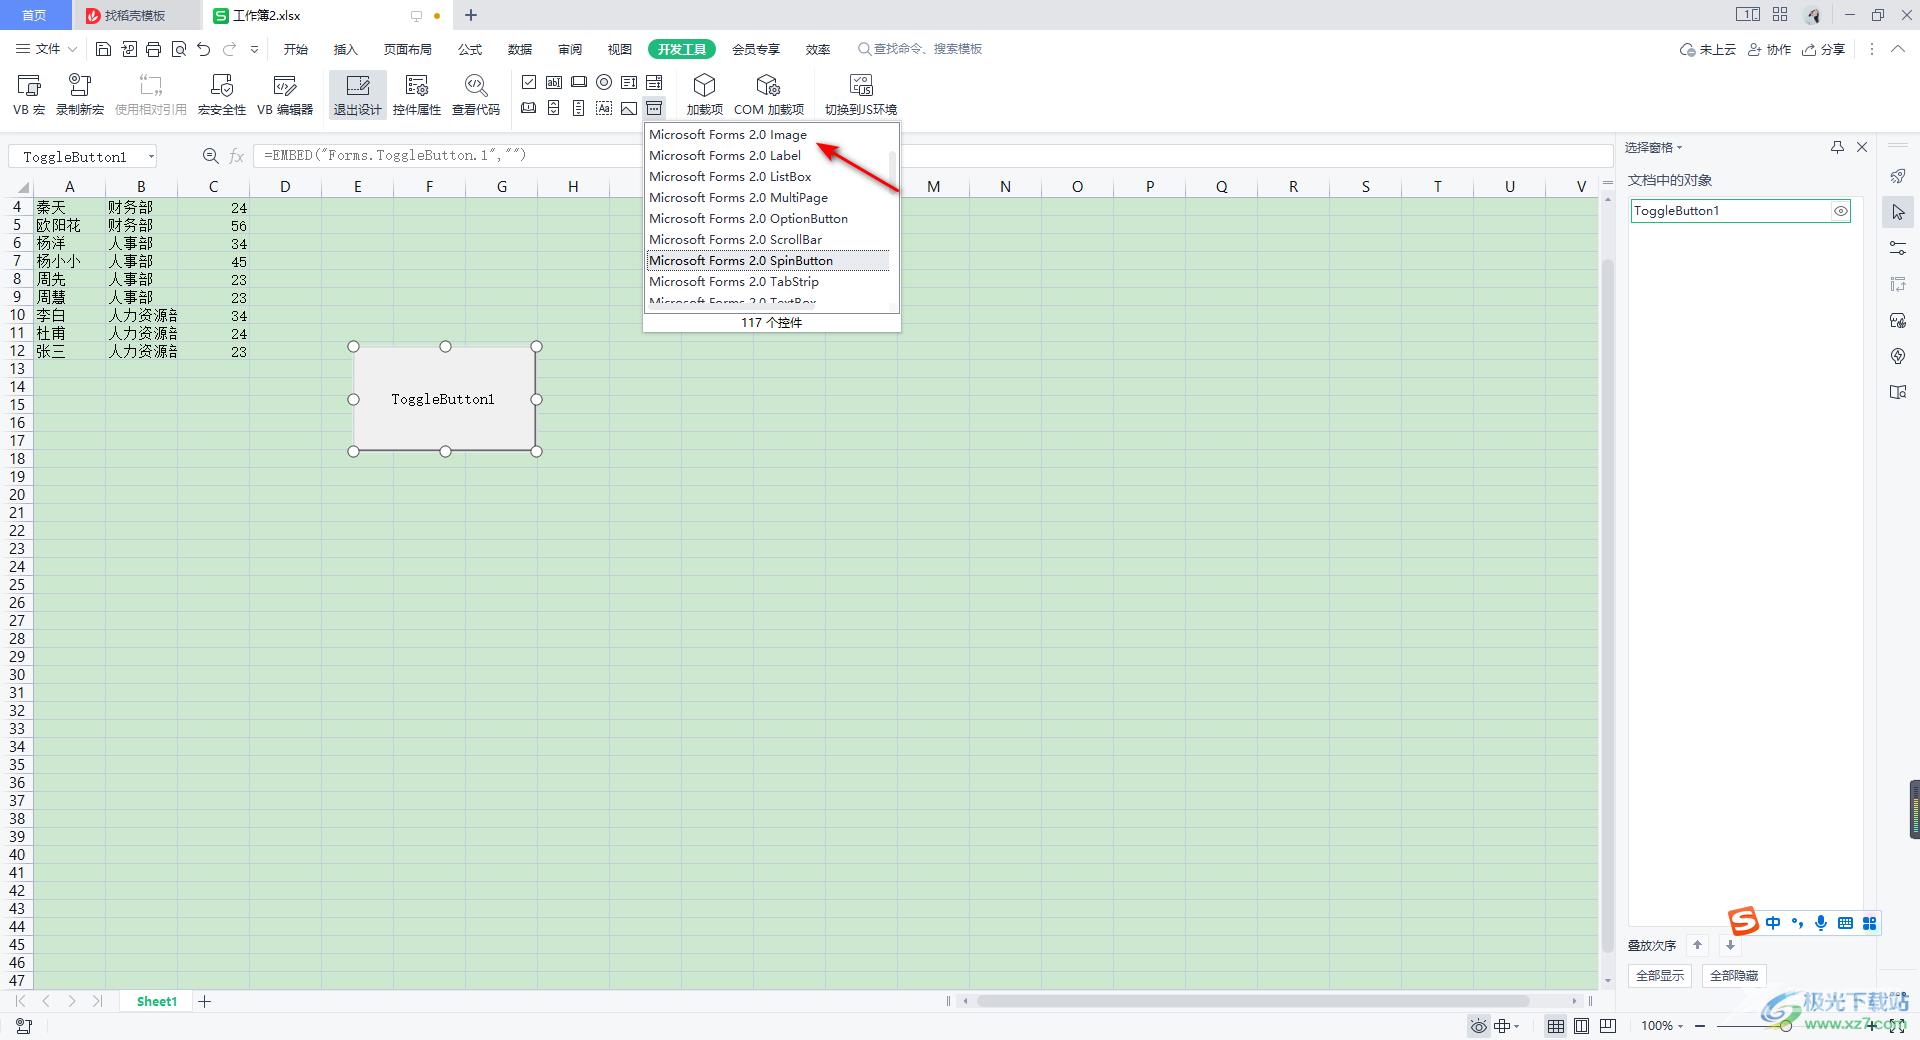The height and width of the screenshot is (1040, 1920).
Task: Insert a text box (ab|) control
Action: (x=554, y=82)
